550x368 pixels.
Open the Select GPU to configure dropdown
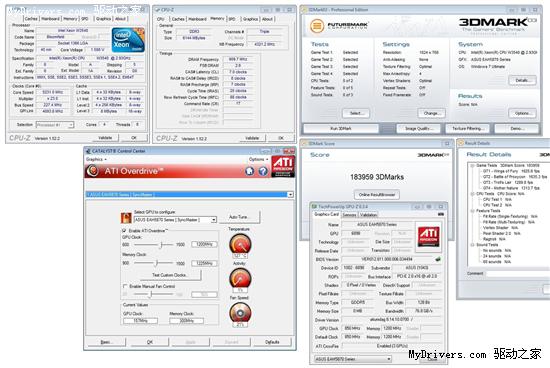click(213, 220)
